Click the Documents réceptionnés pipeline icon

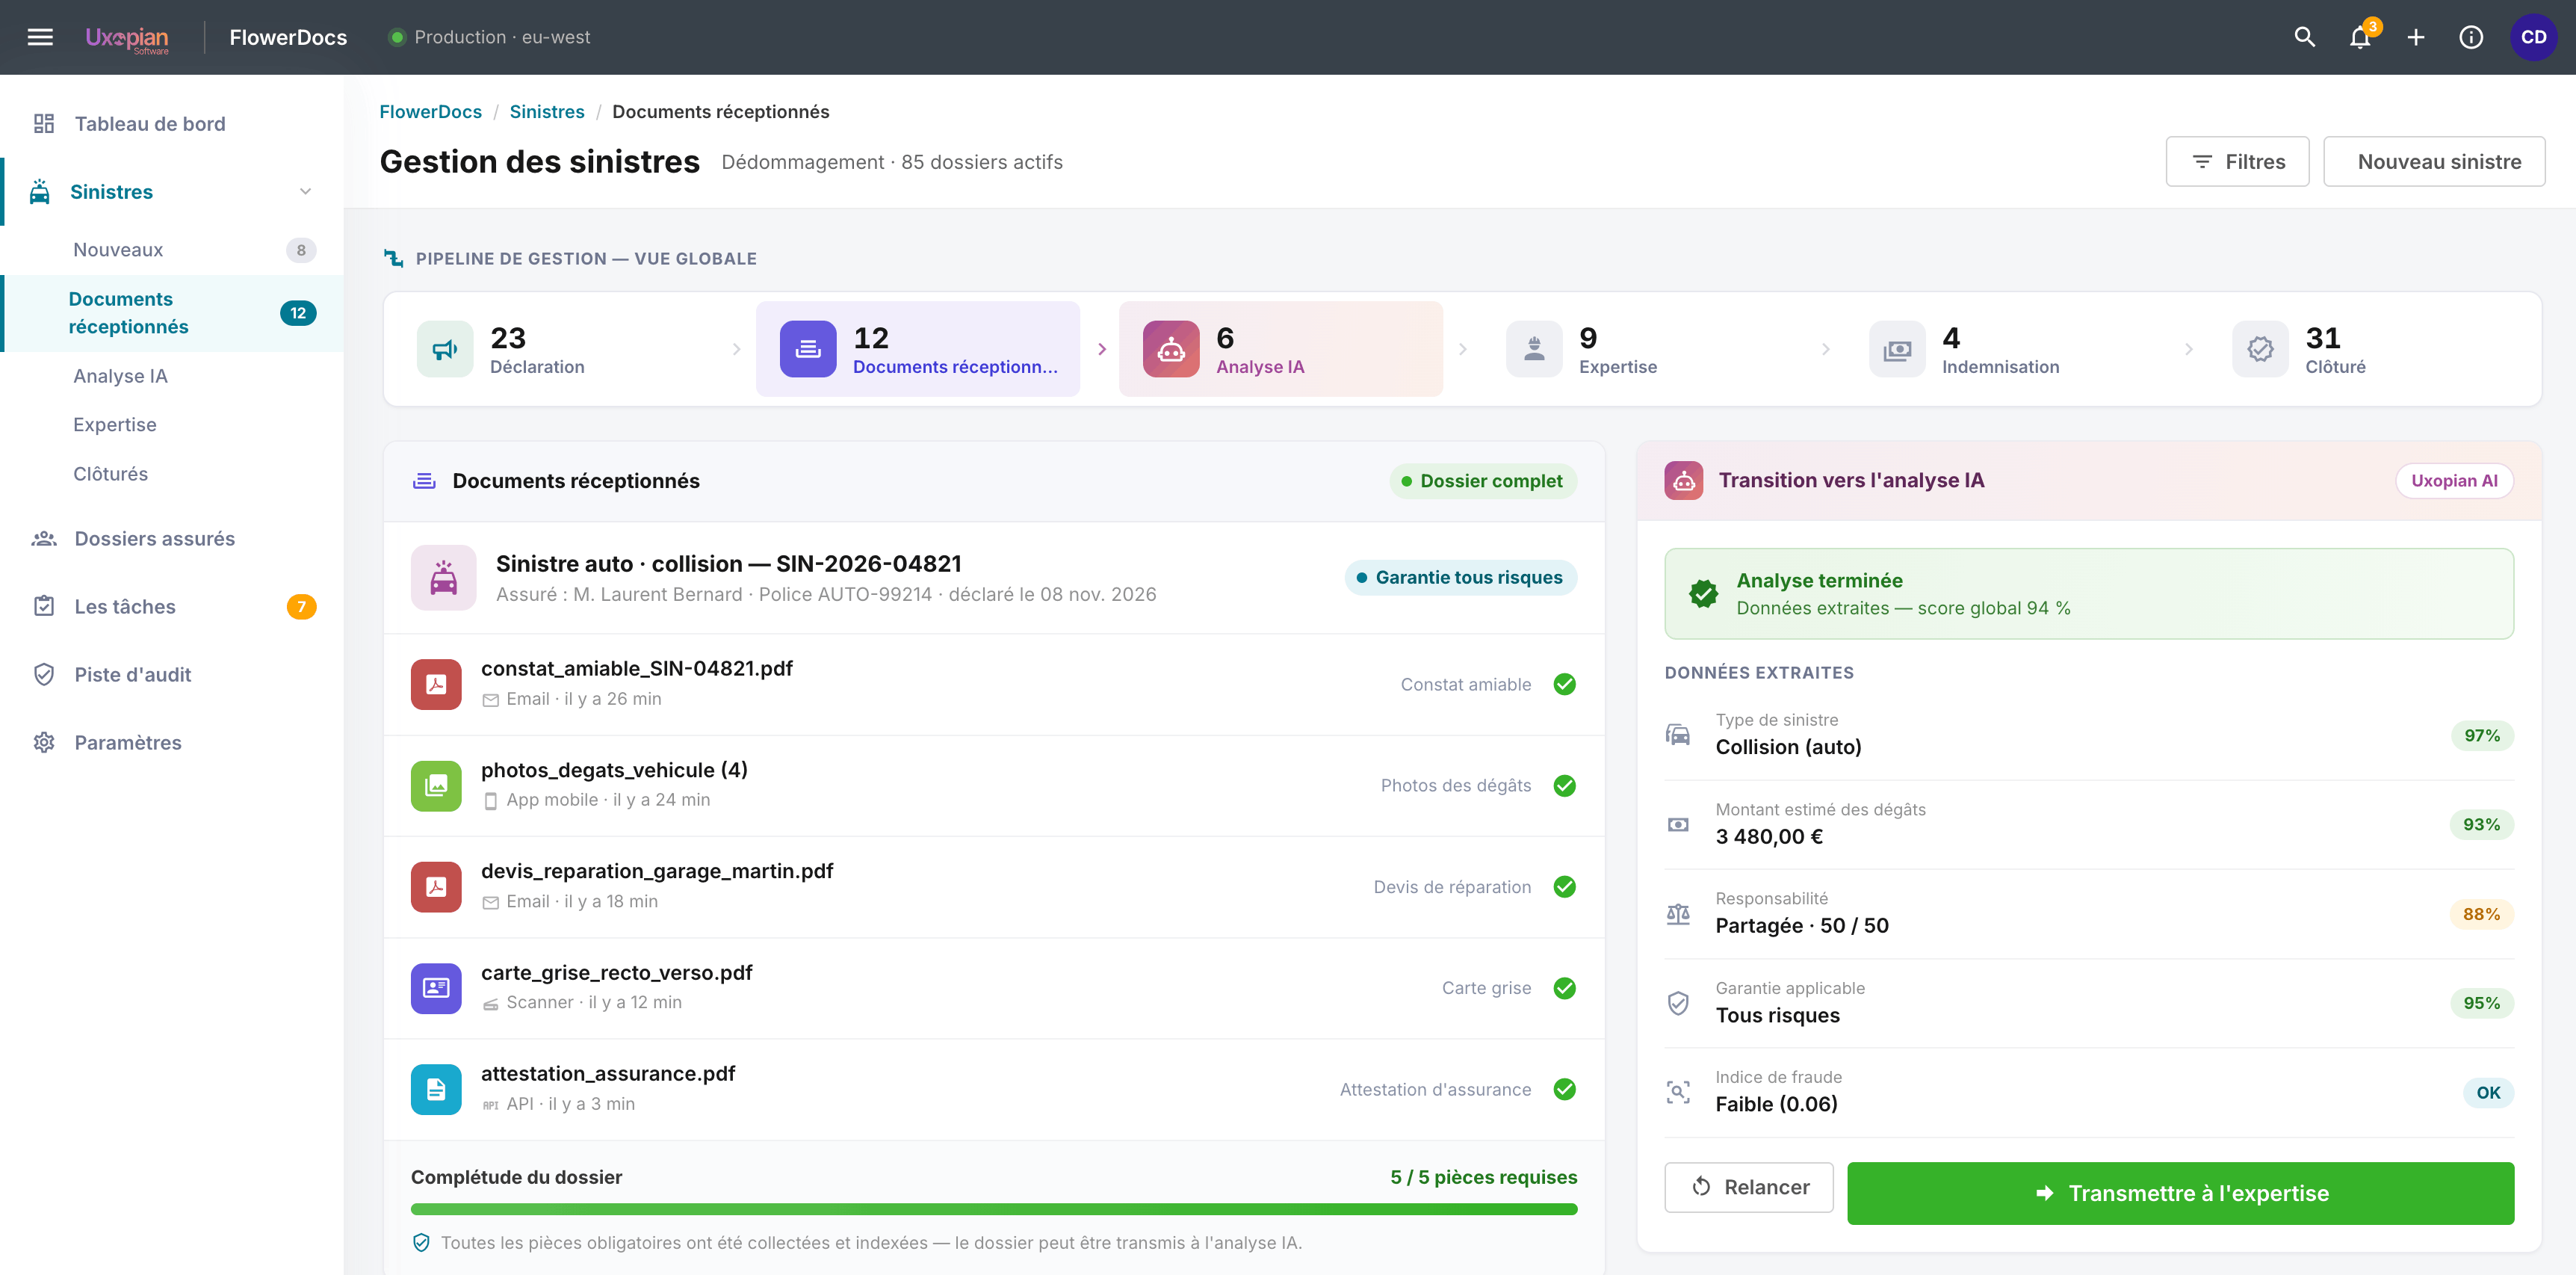coord(807,349)
